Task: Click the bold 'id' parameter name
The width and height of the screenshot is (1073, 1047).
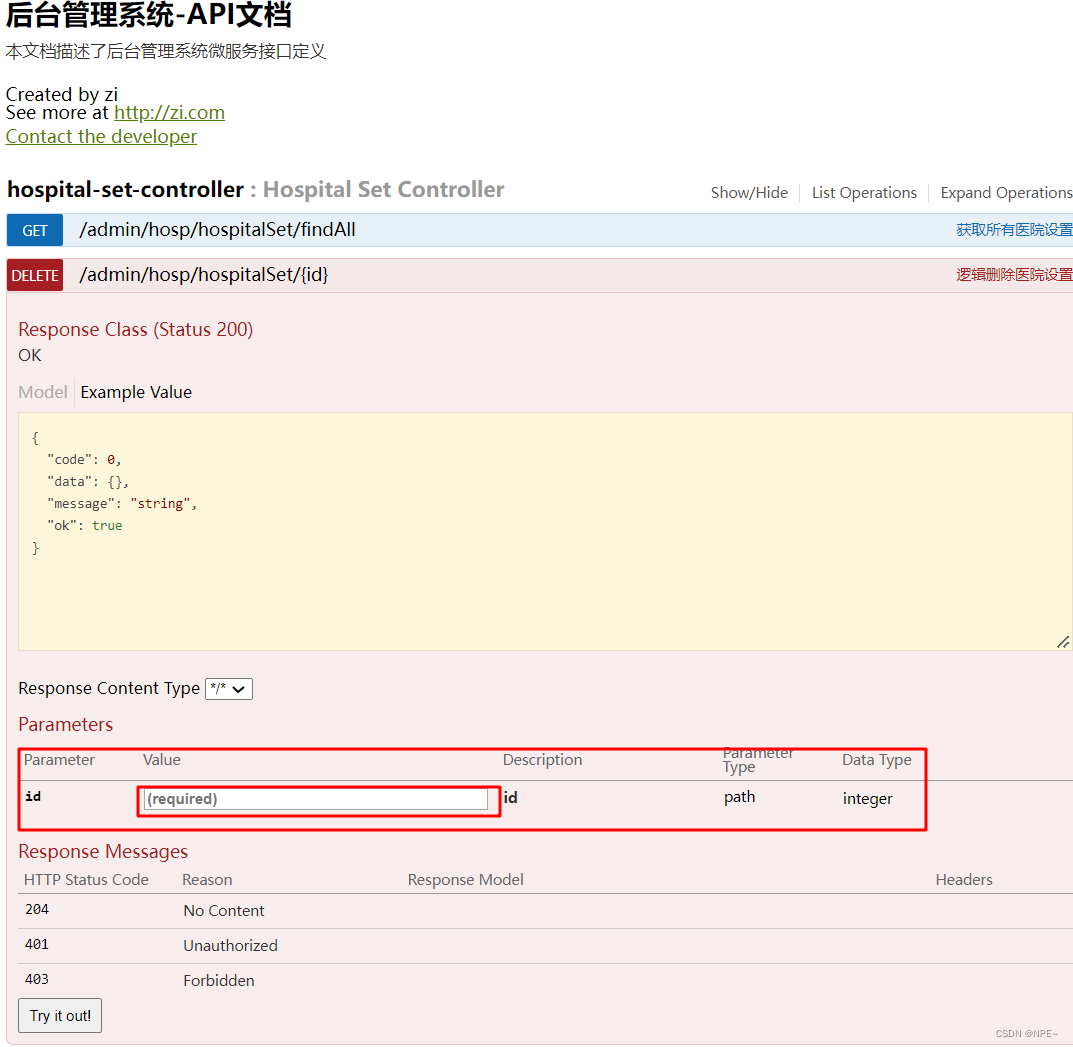Action: click(34, 797)
